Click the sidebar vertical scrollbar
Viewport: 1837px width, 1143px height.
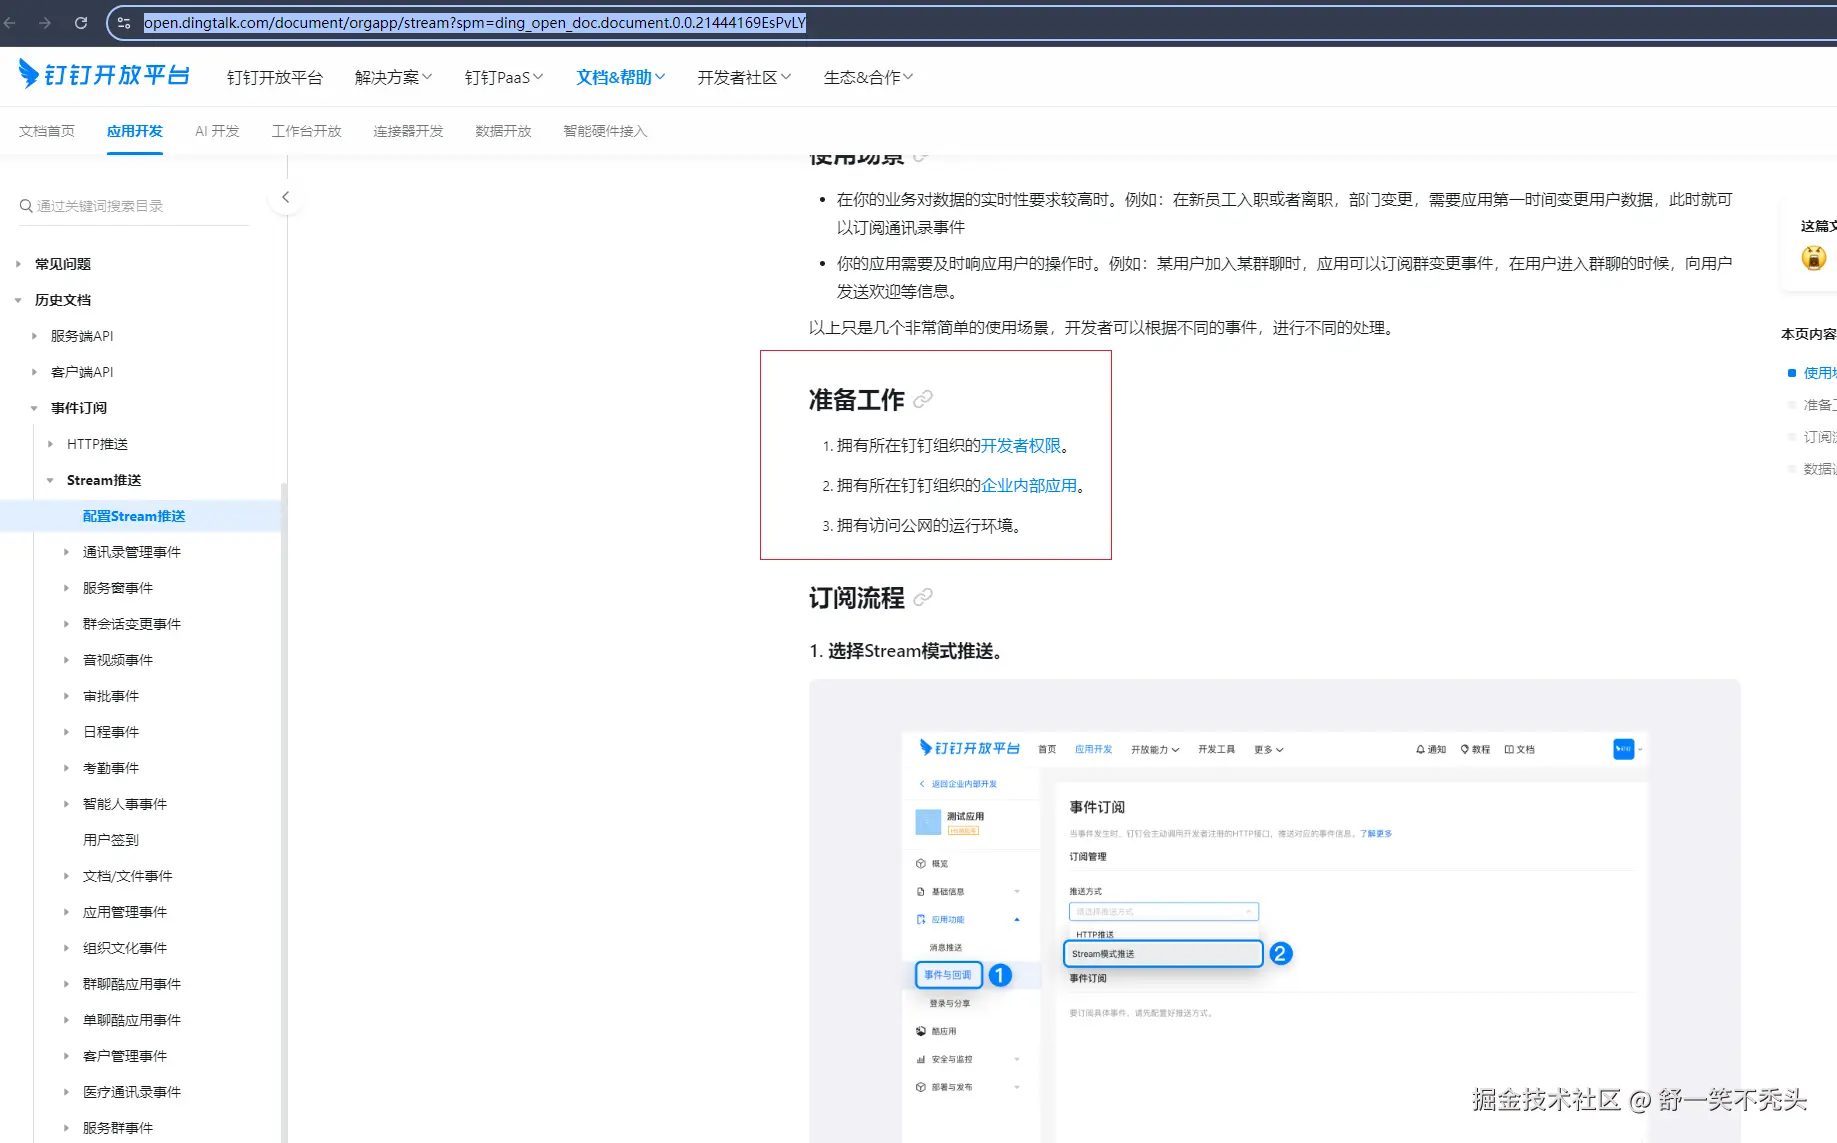pyautogui.click(x=284, y=812)
